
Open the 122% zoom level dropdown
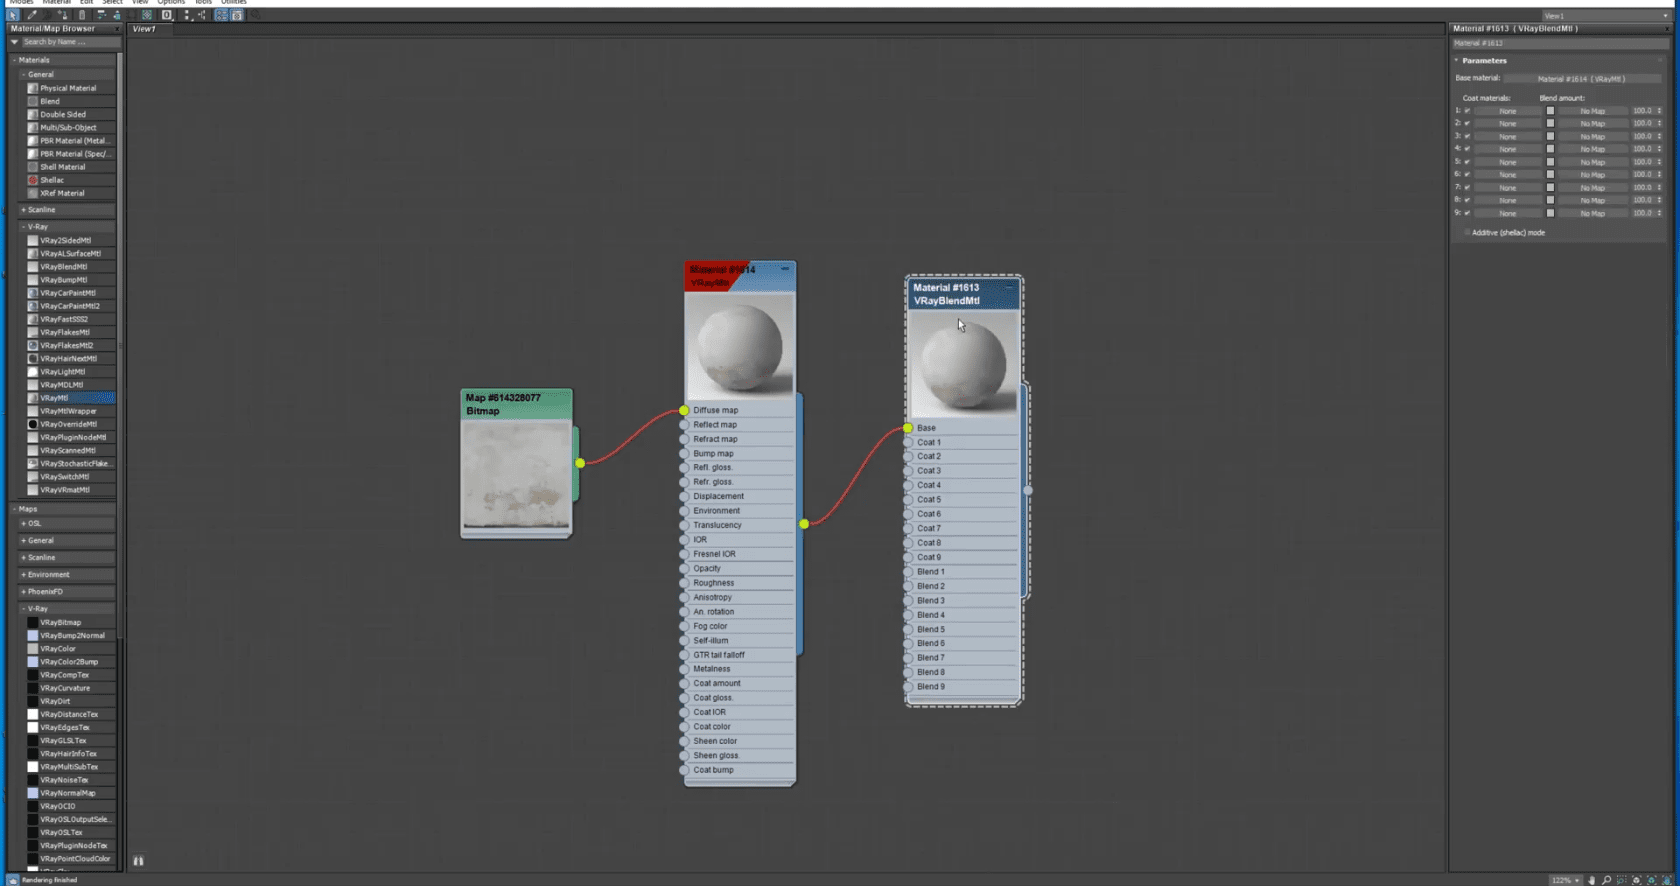1577,880
